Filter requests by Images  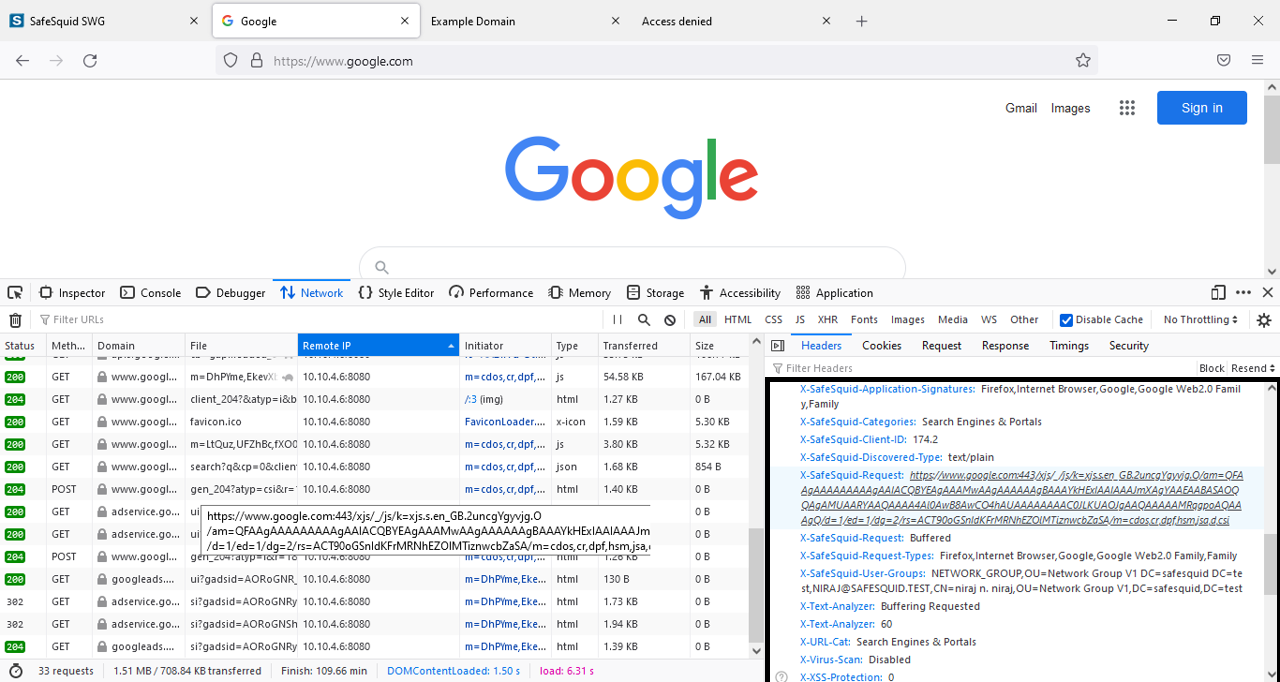[908, 320]
